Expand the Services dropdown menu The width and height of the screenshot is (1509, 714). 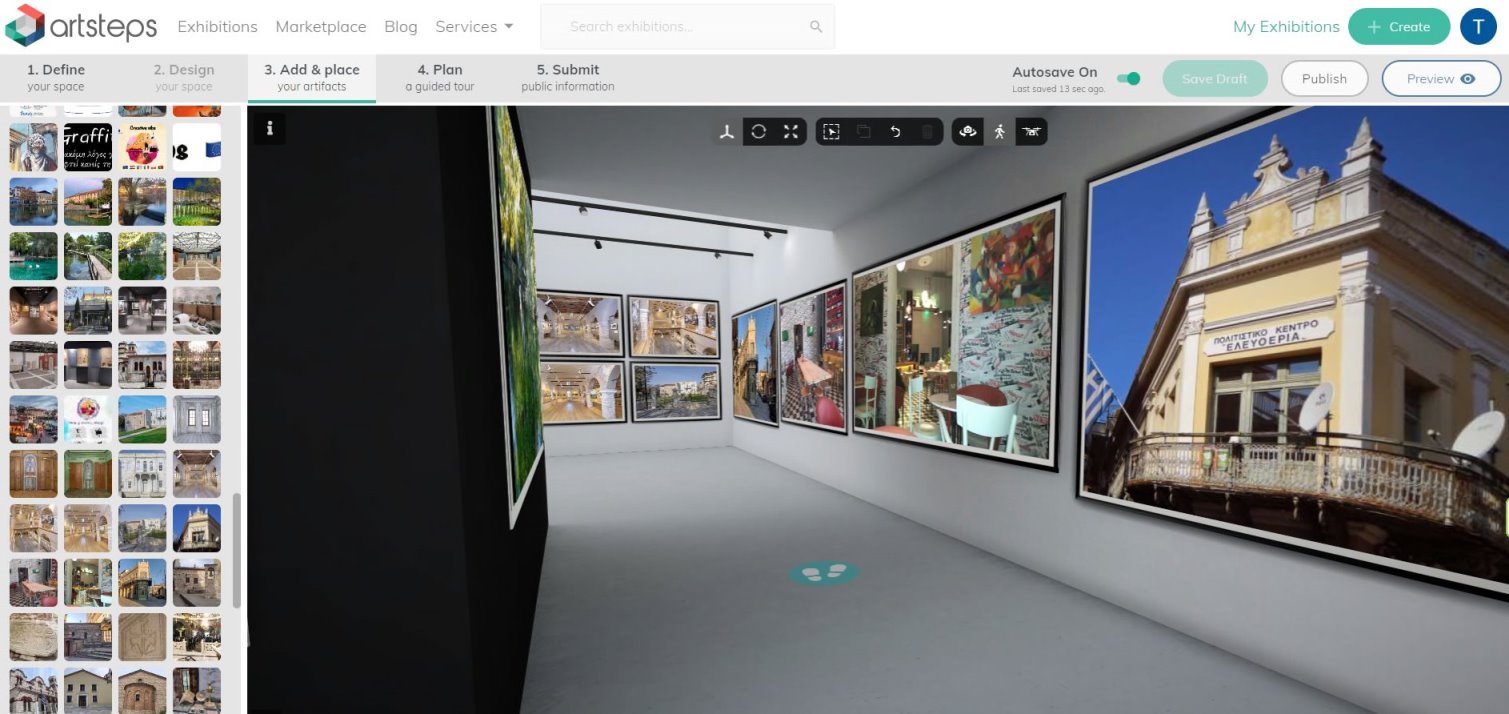click(474, 27)
